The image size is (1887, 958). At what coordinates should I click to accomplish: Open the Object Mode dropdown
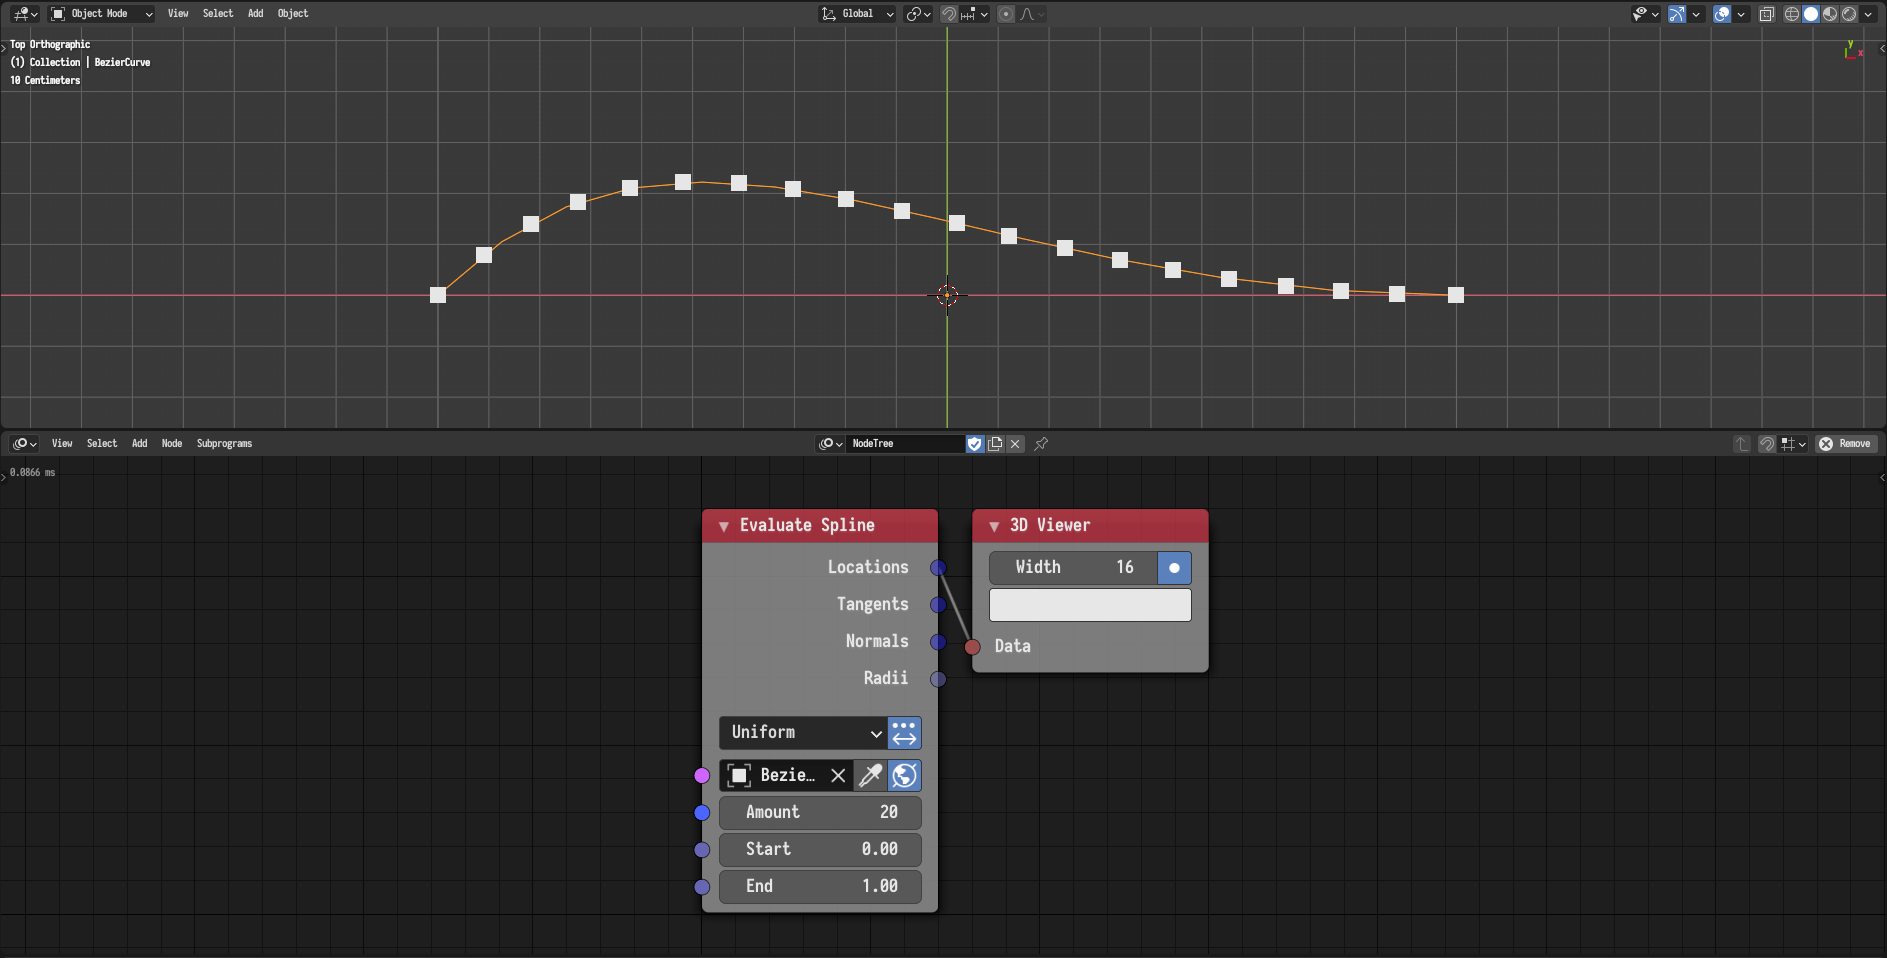tap(100, 13)
